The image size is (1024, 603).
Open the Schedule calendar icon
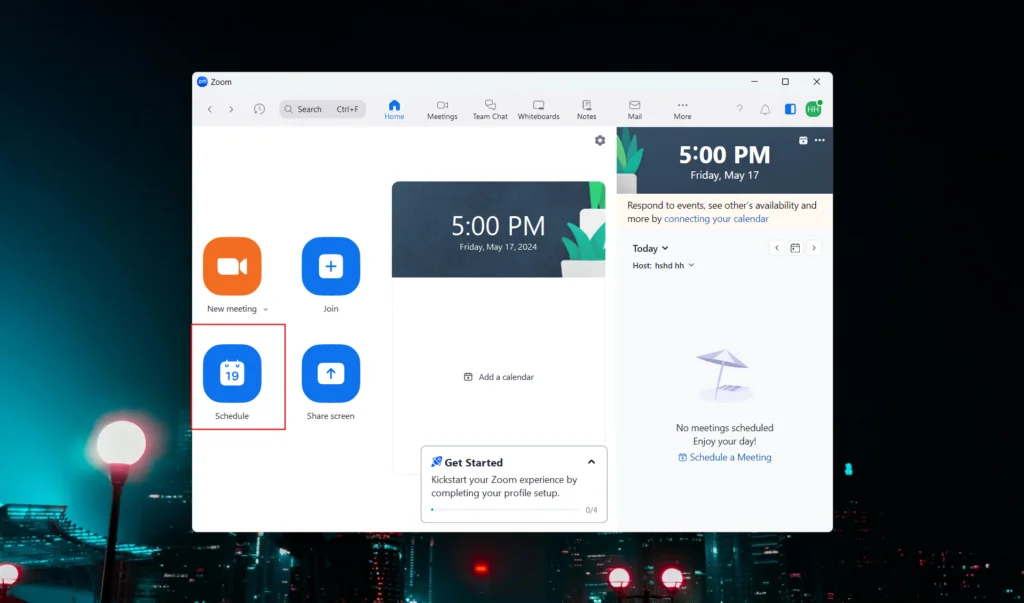point(232,373)
